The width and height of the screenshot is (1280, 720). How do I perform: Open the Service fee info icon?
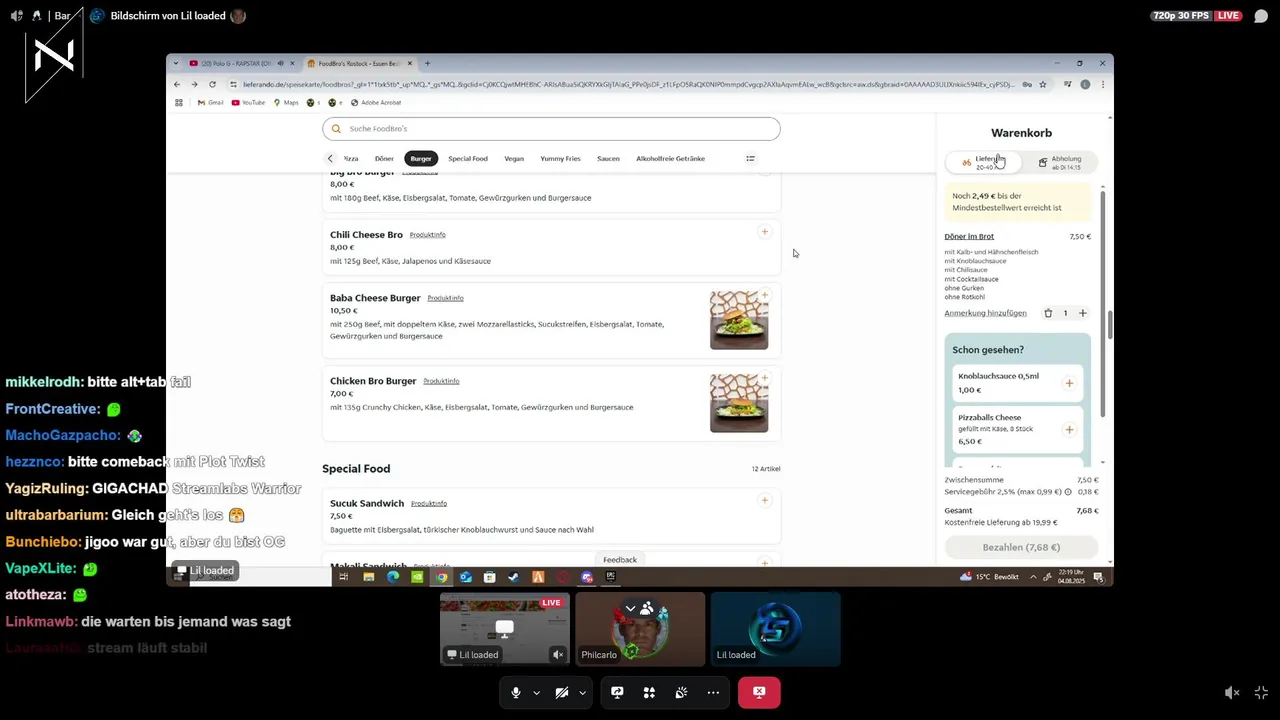(1068, 492)
